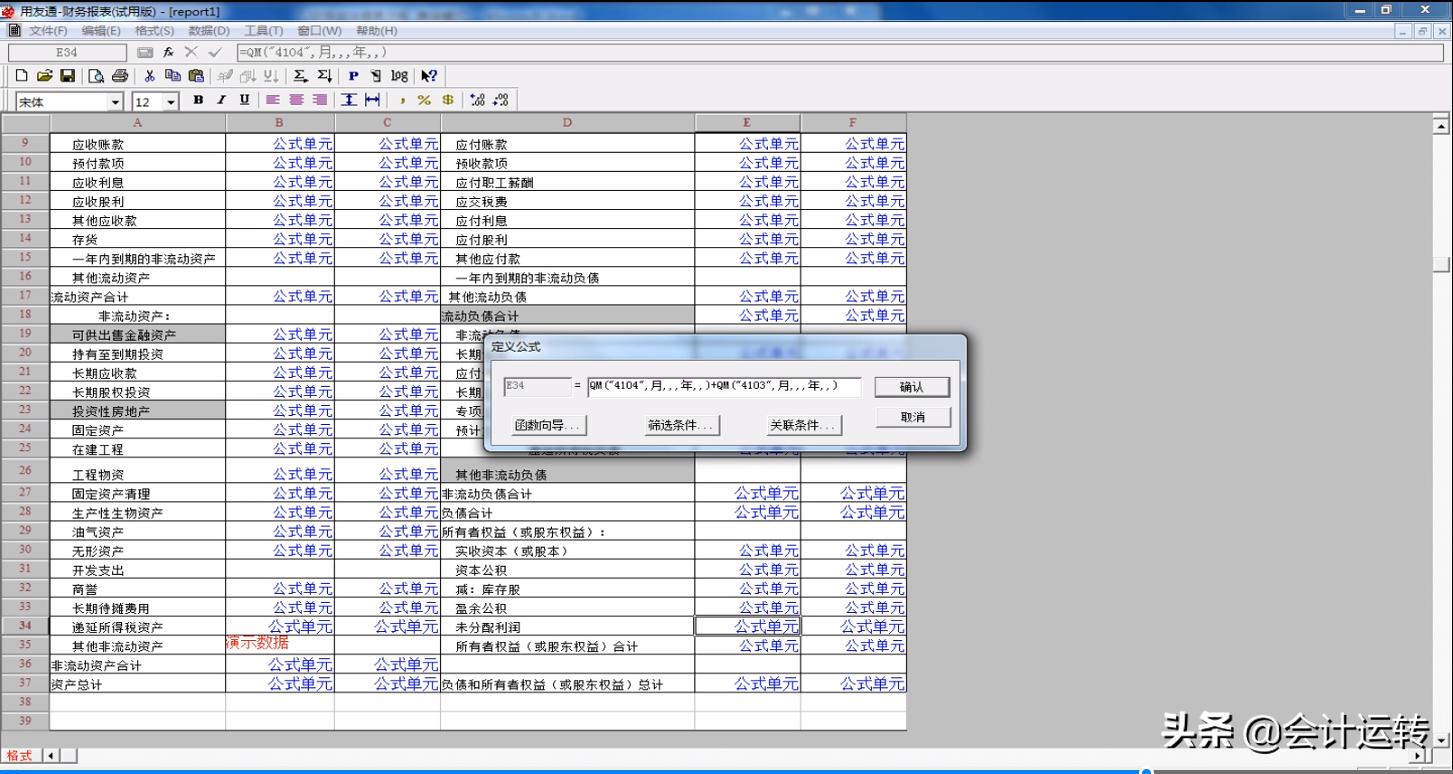Click the New report icon

point(20,75)
